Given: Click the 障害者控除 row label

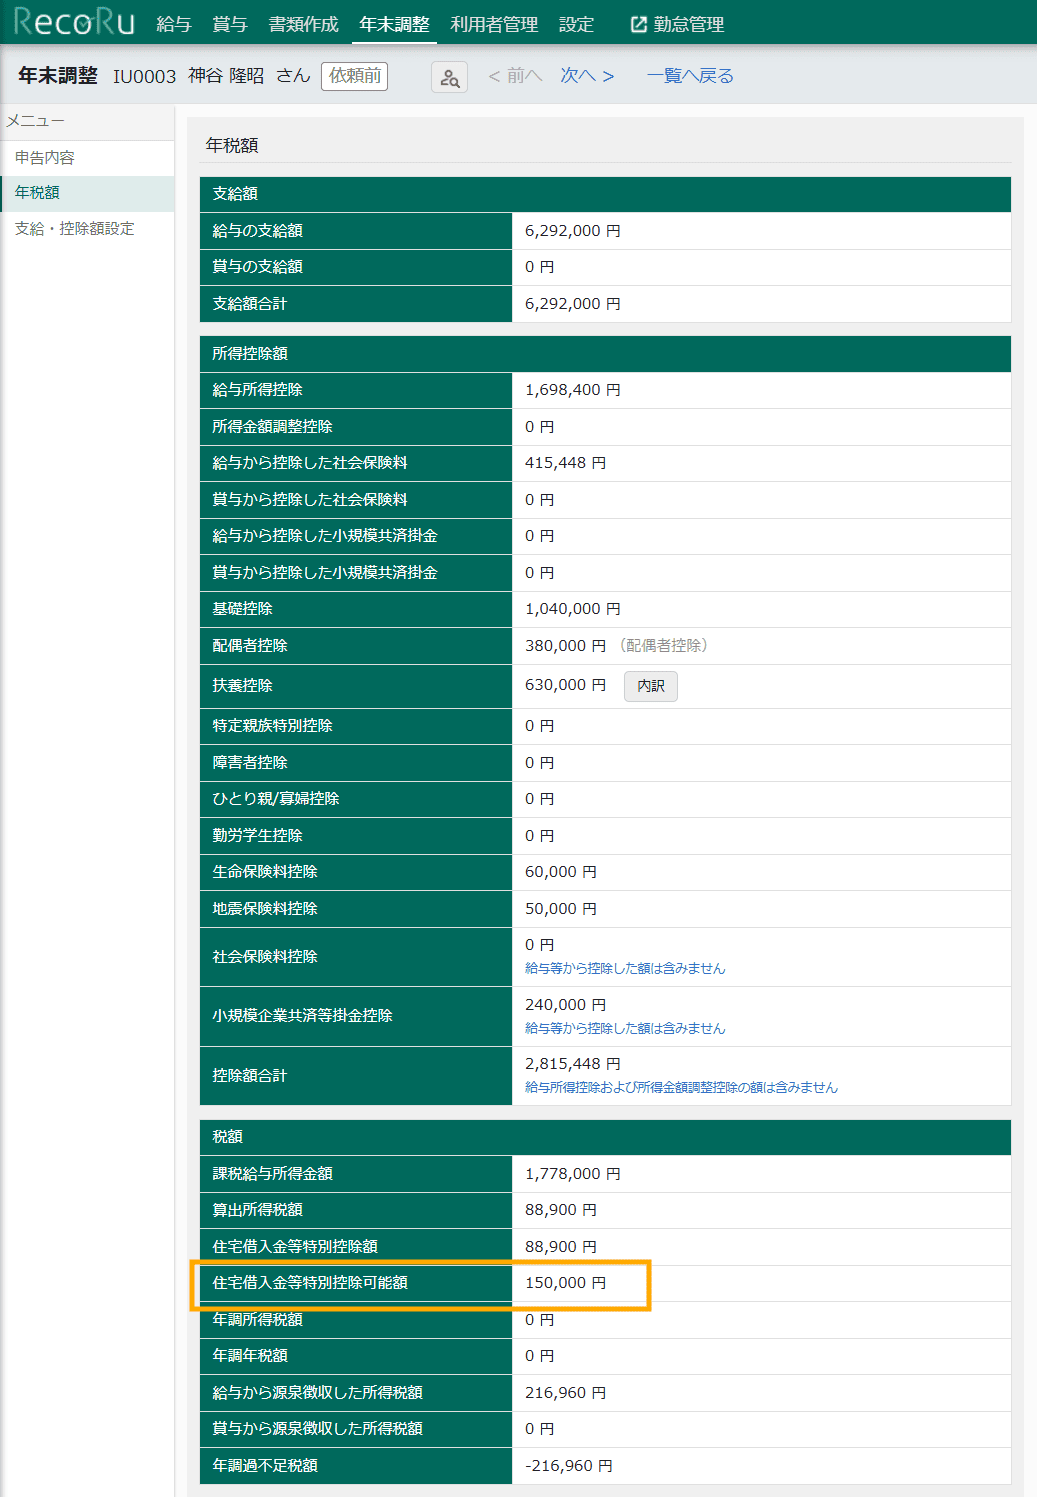Looking at the screenshot, I should tap(250, 763).
